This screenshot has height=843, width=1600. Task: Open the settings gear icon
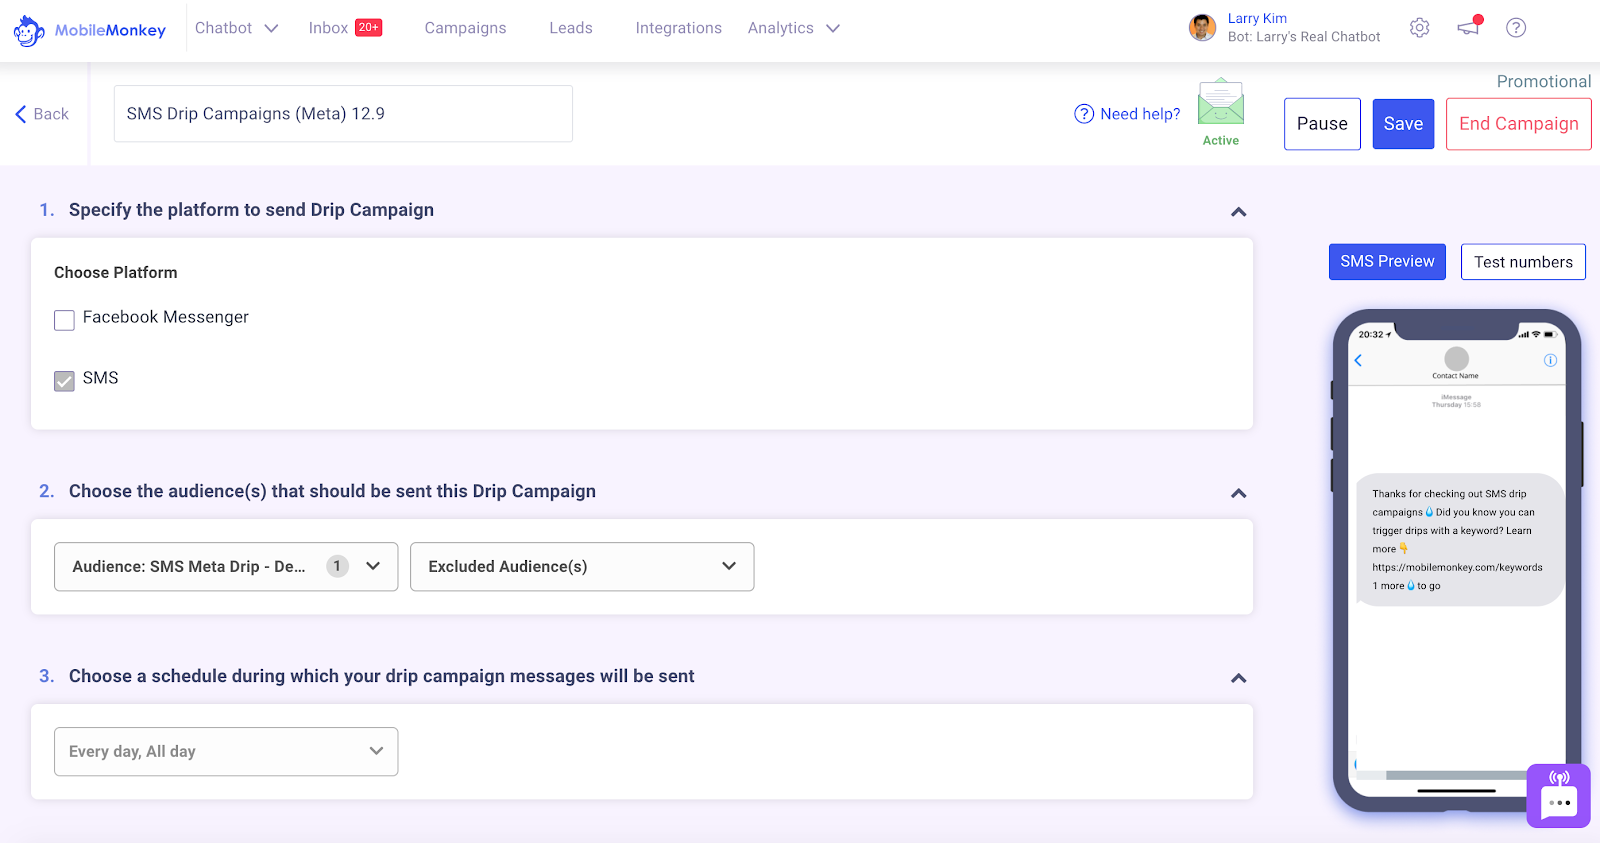[1419, 28]
